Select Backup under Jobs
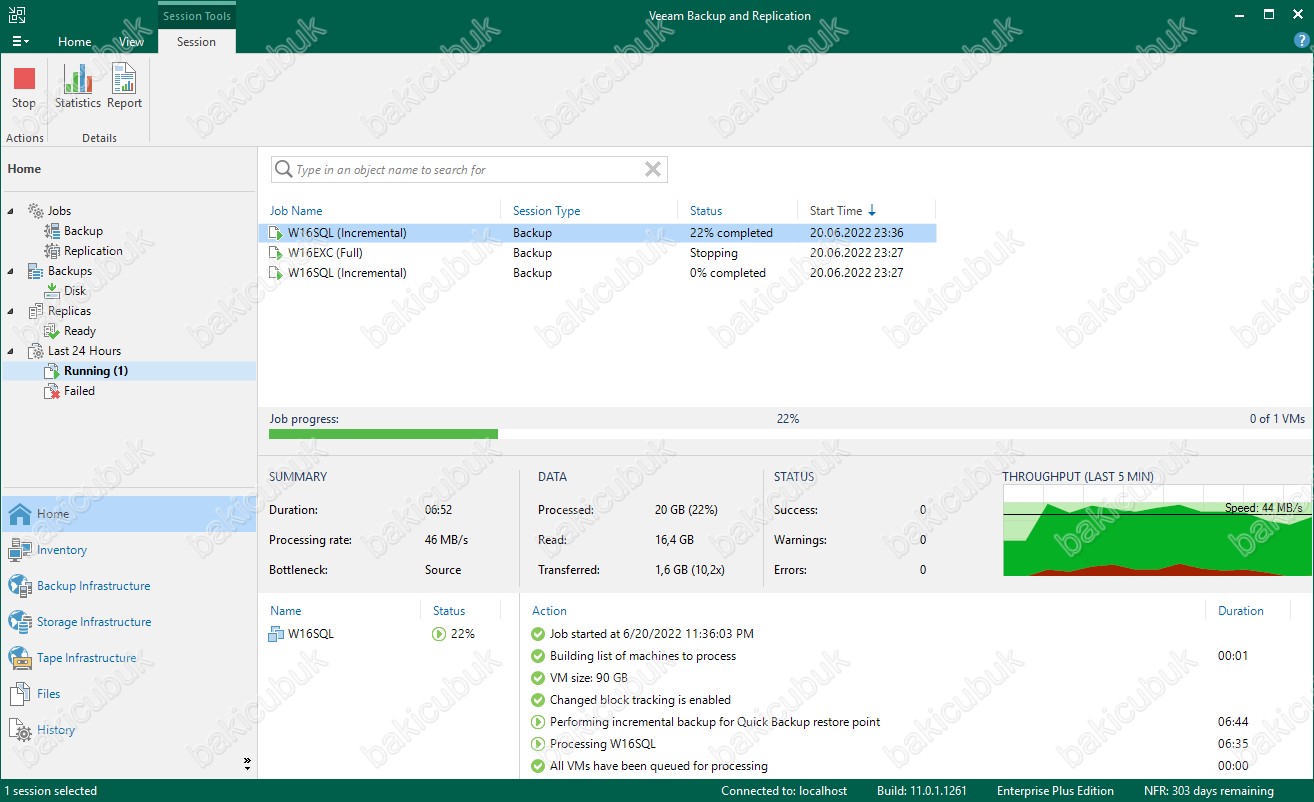Image resolution: width=1314 pixels, height=802 pixels. click(x=83, y=231)
